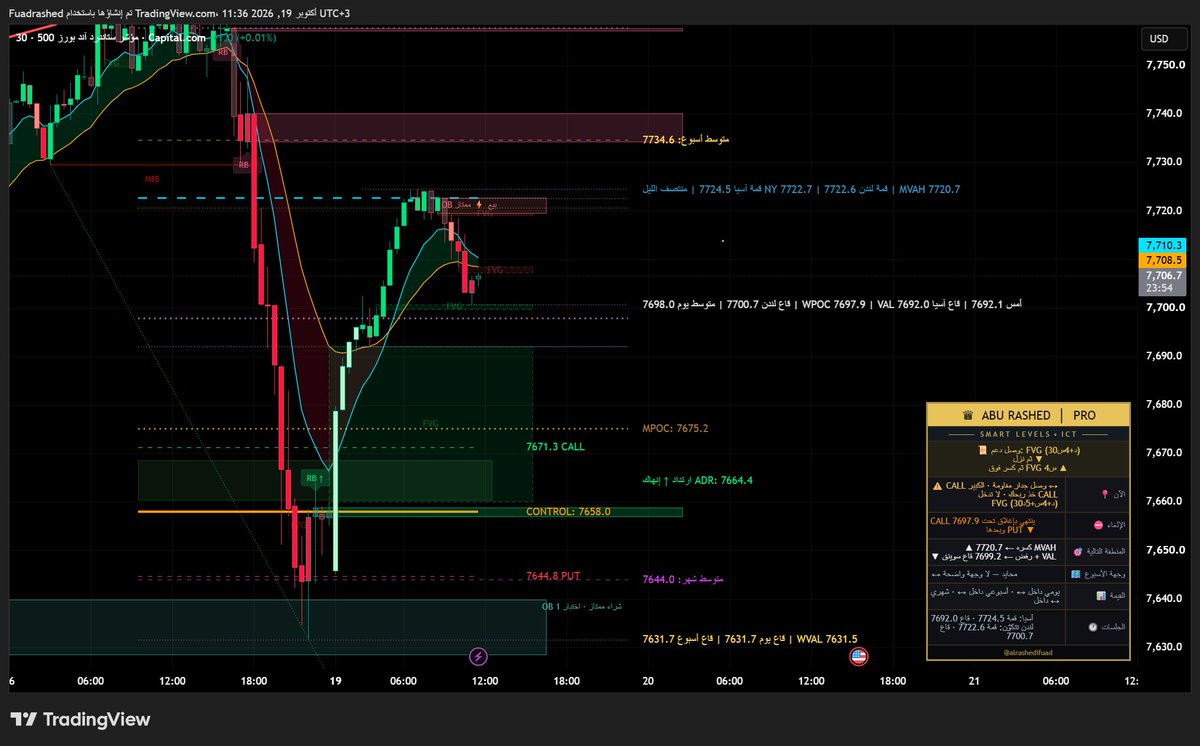Click the 7734.6 weekly average label

coord(685,140)
